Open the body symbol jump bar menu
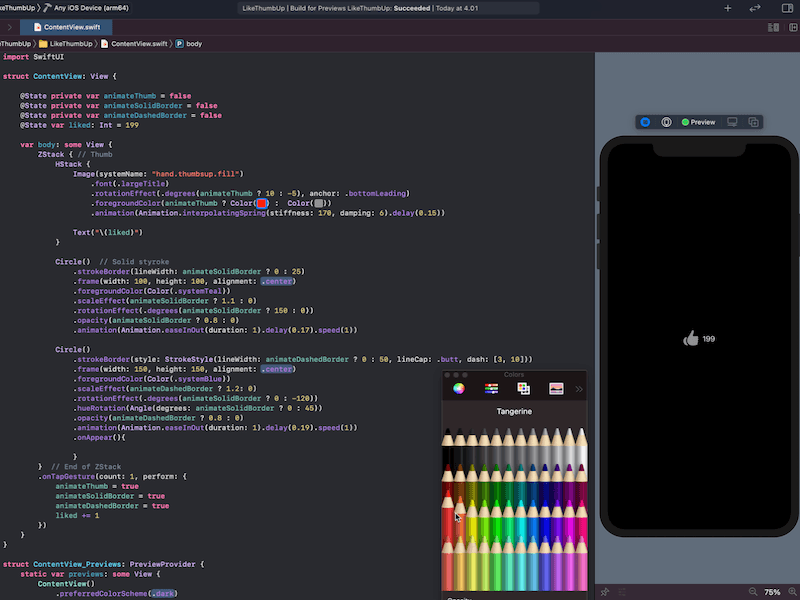This screenshot has height=600, width=800. tap(189, 44)
